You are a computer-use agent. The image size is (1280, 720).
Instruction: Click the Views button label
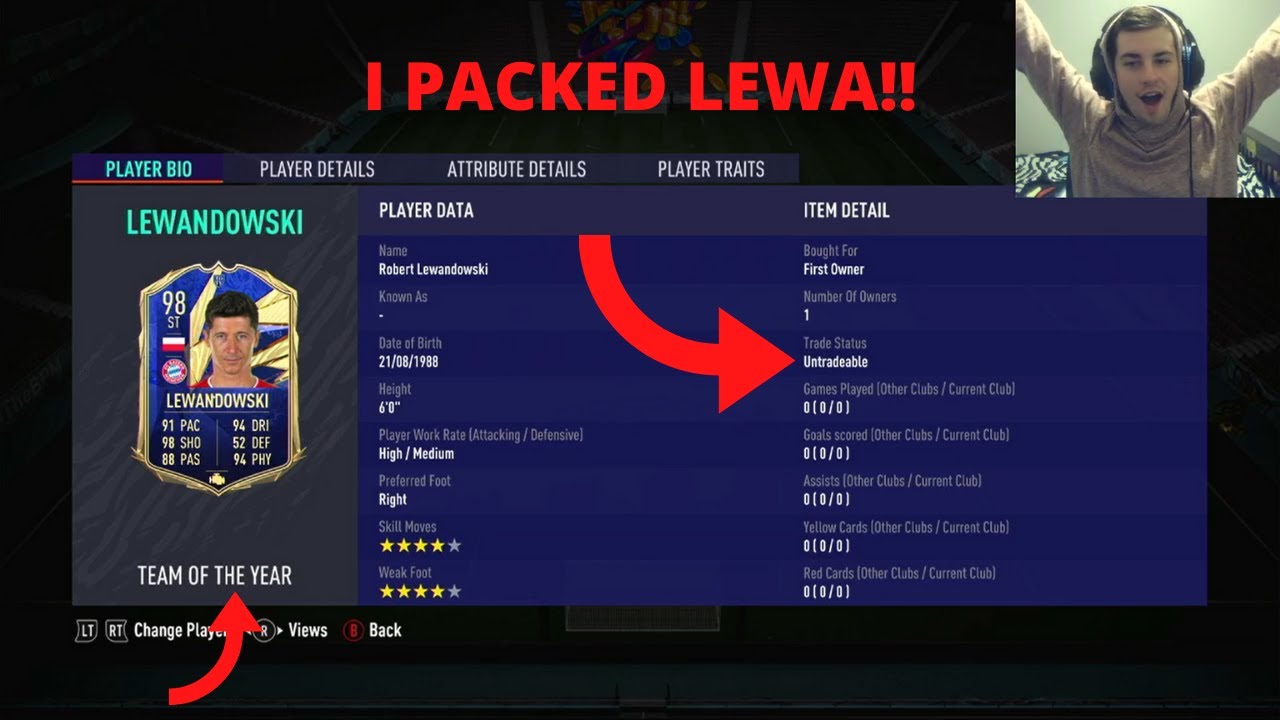[308, 630]
